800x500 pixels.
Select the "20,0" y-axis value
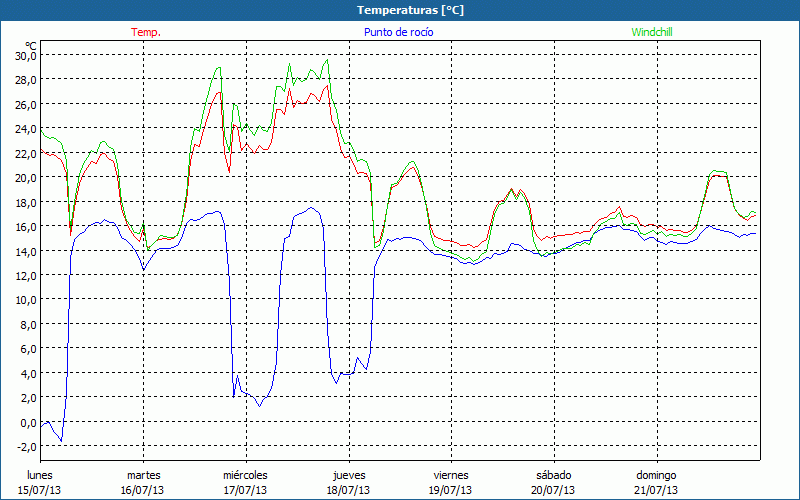tap(25, 177)
